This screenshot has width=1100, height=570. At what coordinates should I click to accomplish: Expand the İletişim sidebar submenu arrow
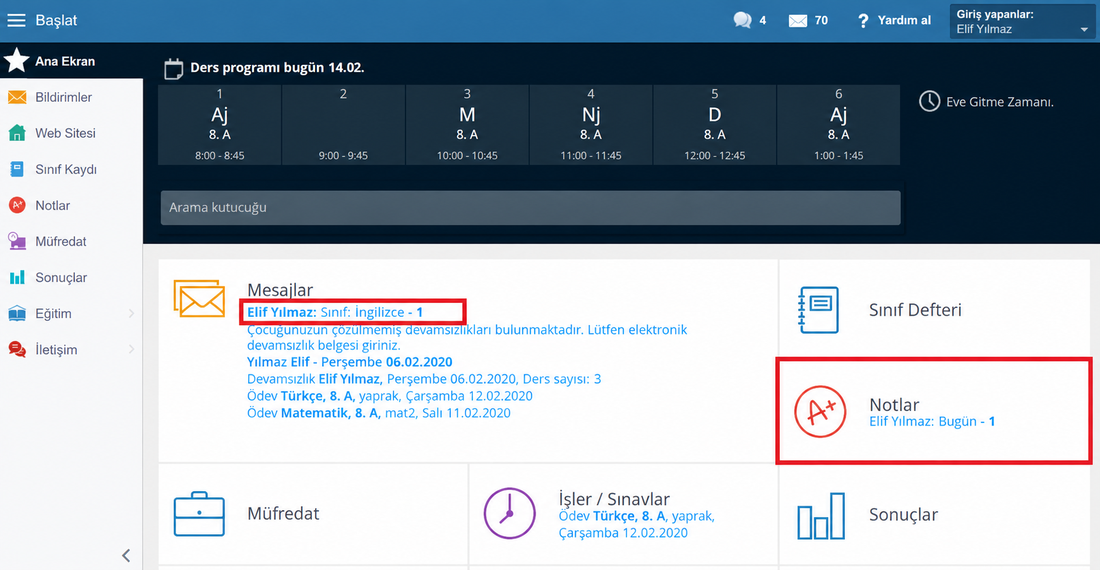pyautogui.click(x=131, y=349)
